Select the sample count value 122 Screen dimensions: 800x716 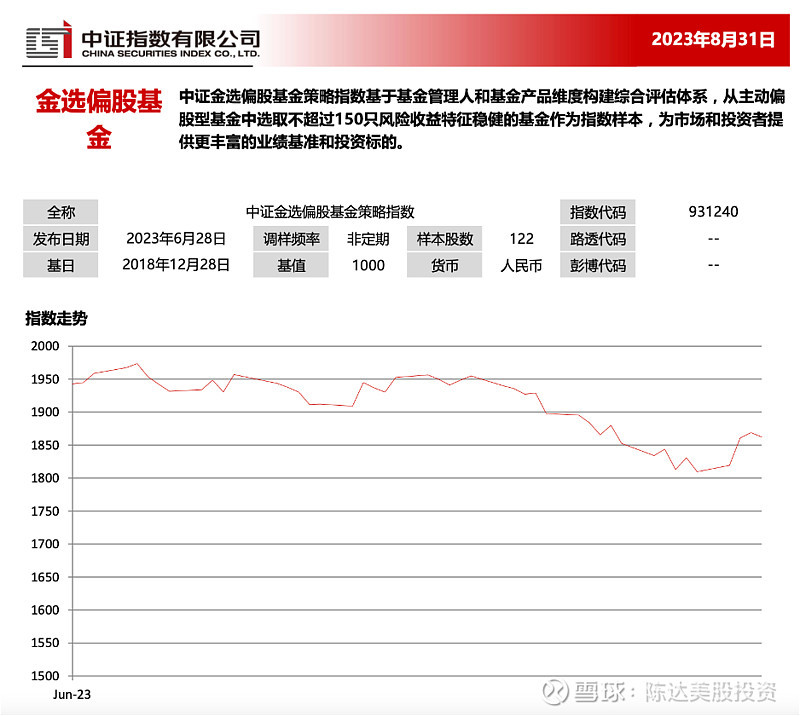click(521, 239)
